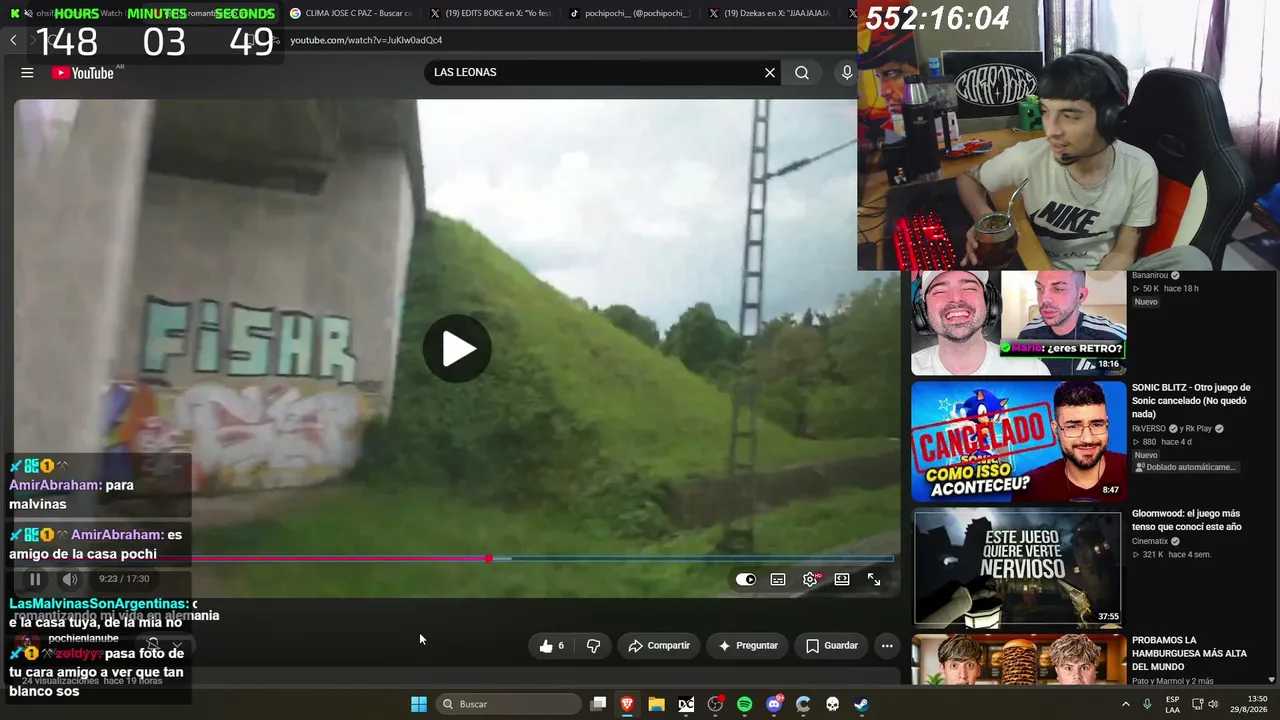Image resolution: width=1280 pixels, height=720 pixels.
Task: Change ESP LAA keyboard language
Action: coord(1172,704)
